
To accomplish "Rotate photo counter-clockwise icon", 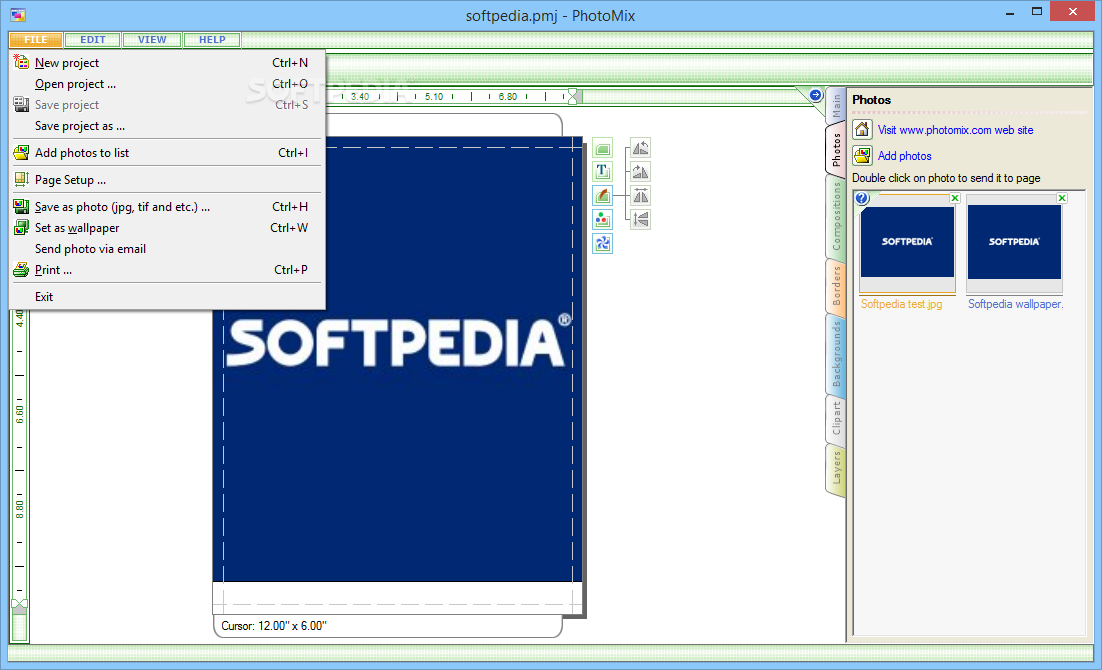I will pyautogui.click(x=640, y=148).
